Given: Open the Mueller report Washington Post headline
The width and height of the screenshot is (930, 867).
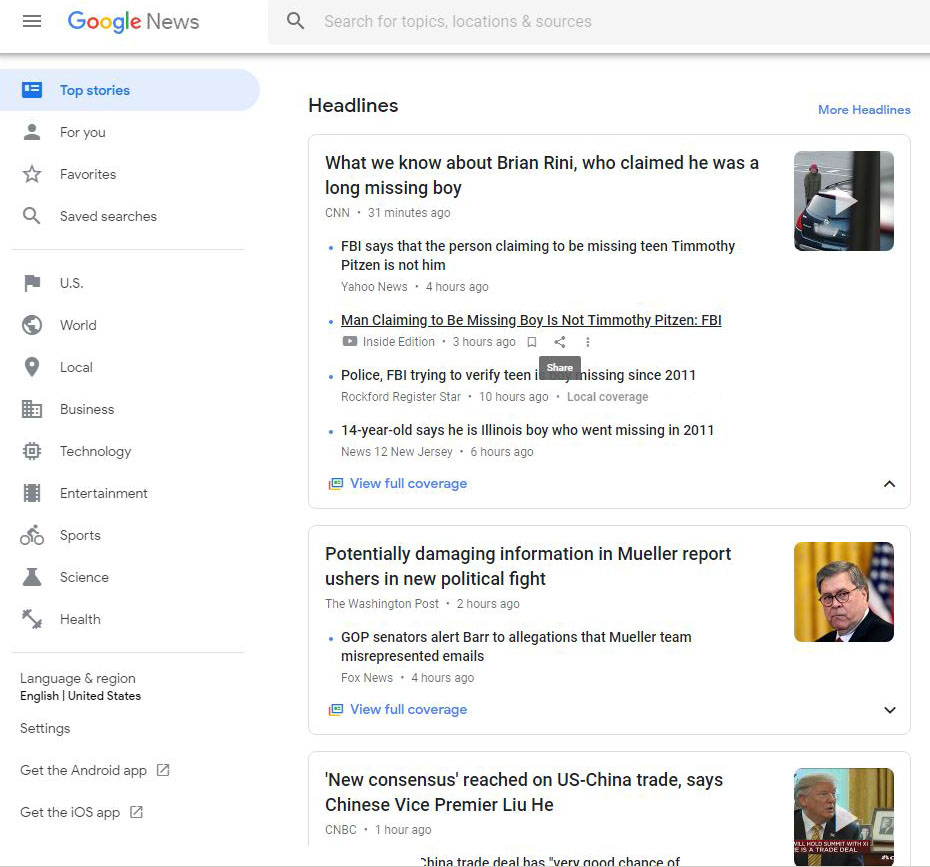Looking at the screenshot, I should (x=528, y=566).
